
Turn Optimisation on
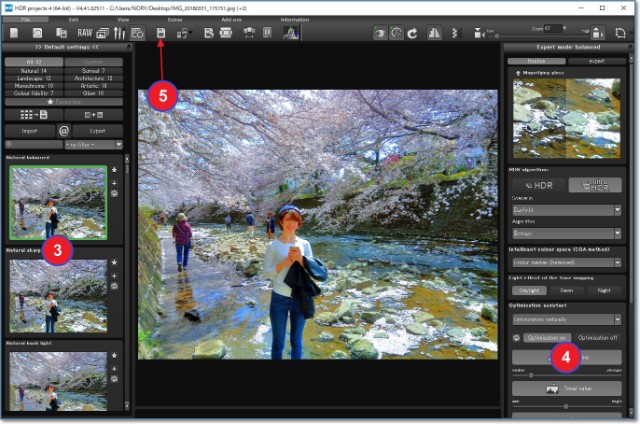tap(546, 337)
